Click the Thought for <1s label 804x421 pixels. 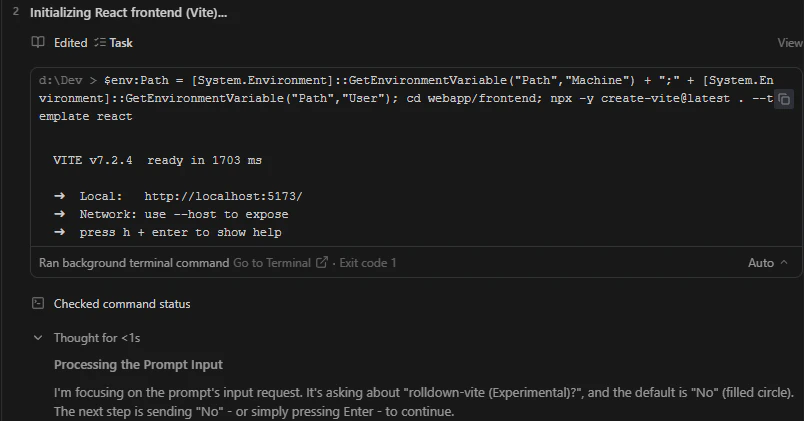pos(97,338)
